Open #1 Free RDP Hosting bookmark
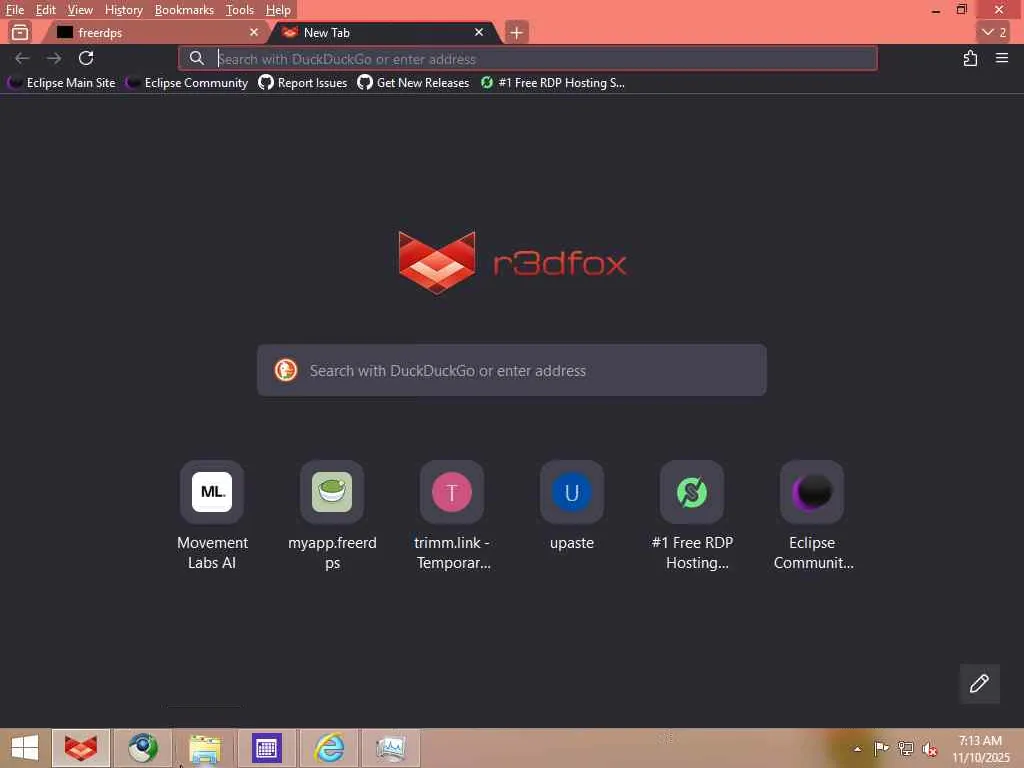This screenshot has width=1024, height=768. coord(552,83)
